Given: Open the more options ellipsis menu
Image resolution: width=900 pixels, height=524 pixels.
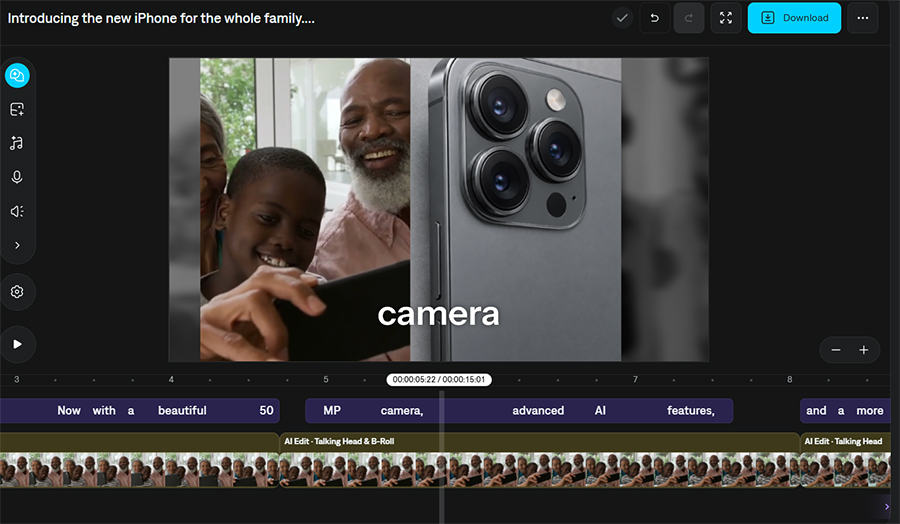Looking at the screenshot, I should (863, 18).
